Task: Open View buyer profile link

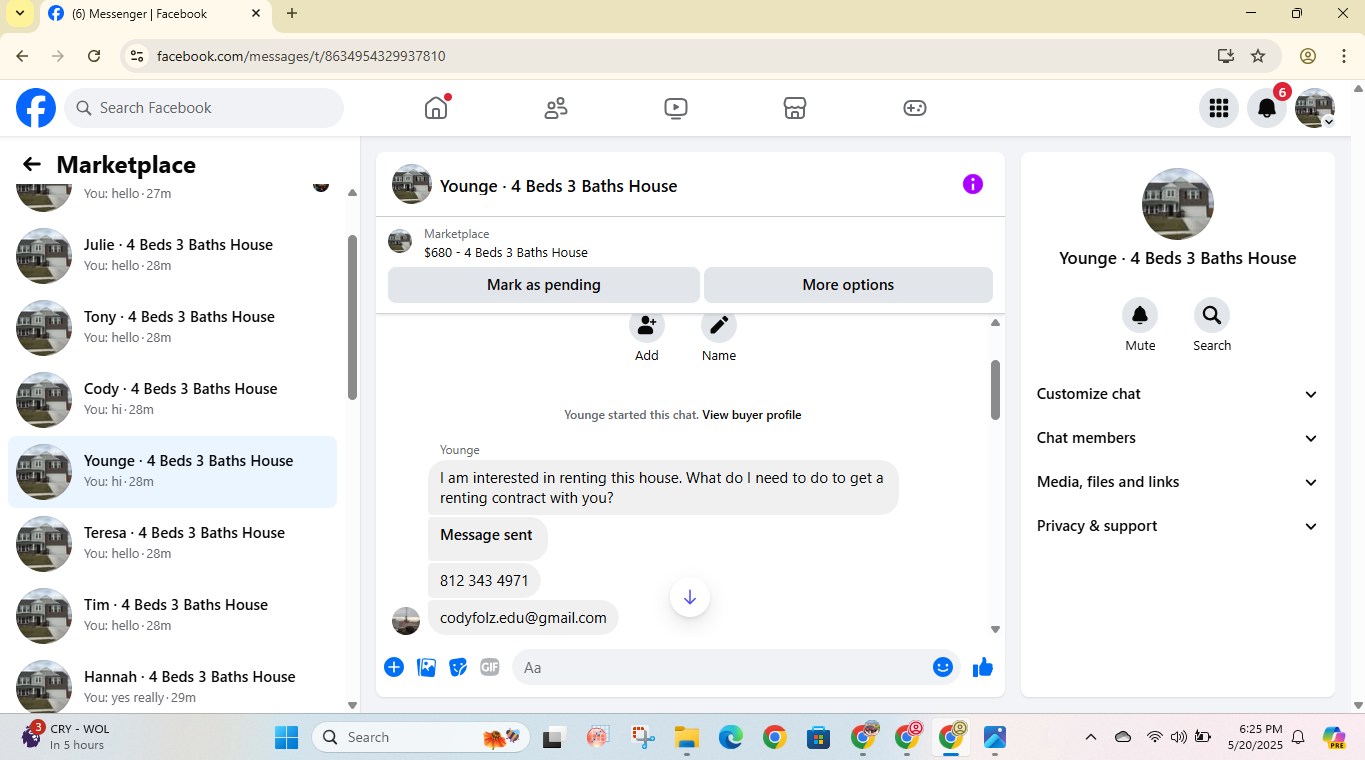Action: (752, 415)
